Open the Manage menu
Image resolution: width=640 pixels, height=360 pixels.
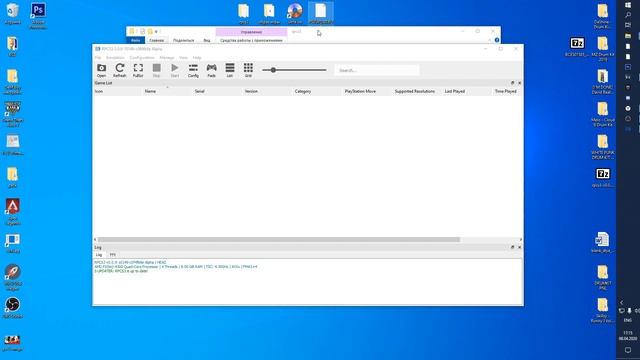tap(167, 58)
